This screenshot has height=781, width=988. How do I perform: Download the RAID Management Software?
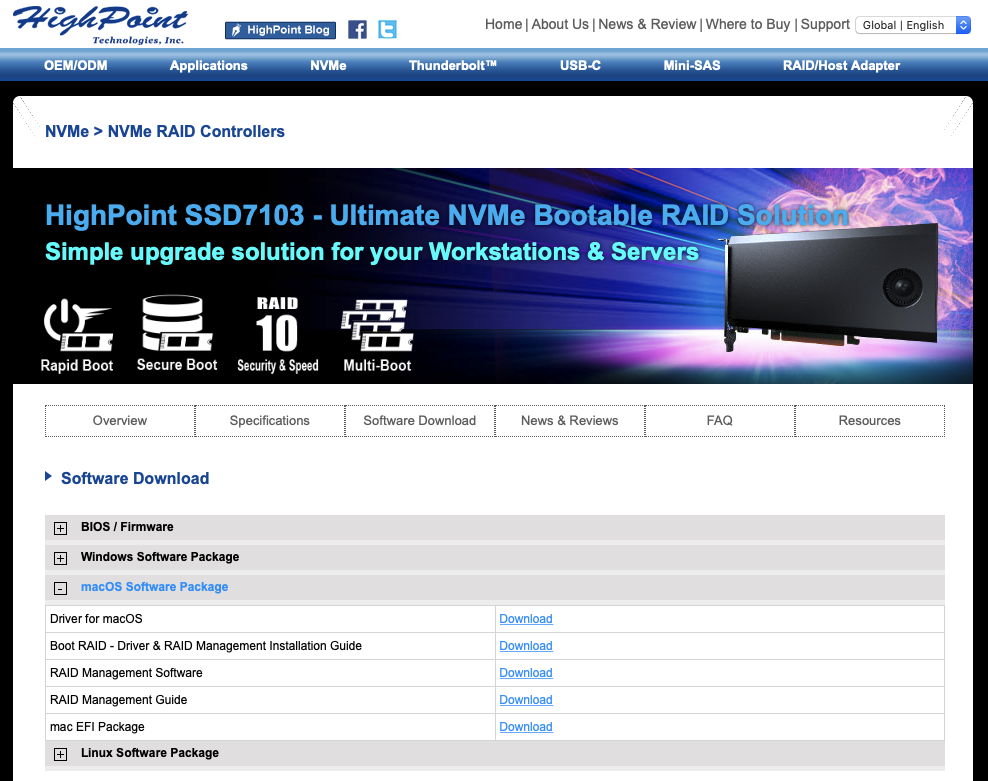526,673
